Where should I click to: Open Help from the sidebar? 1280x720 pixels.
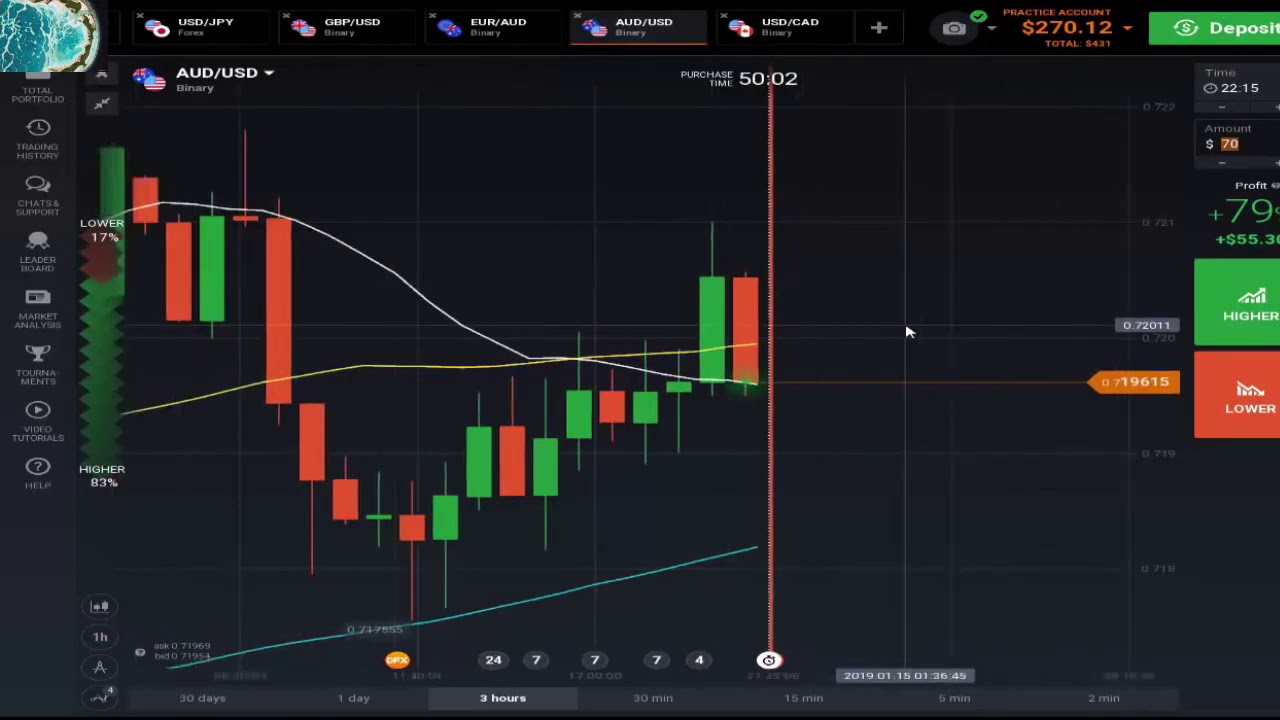[x=38, y=473]
